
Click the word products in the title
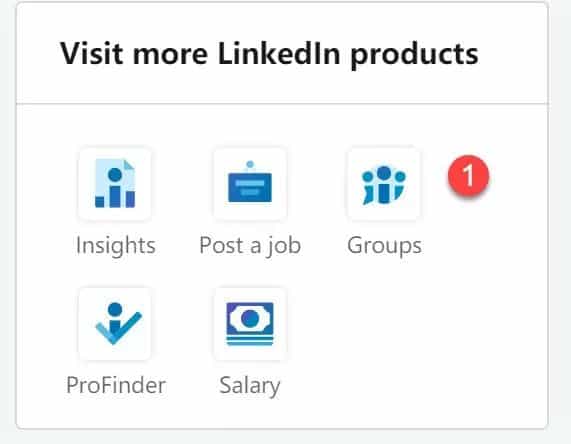click(414, 54)
